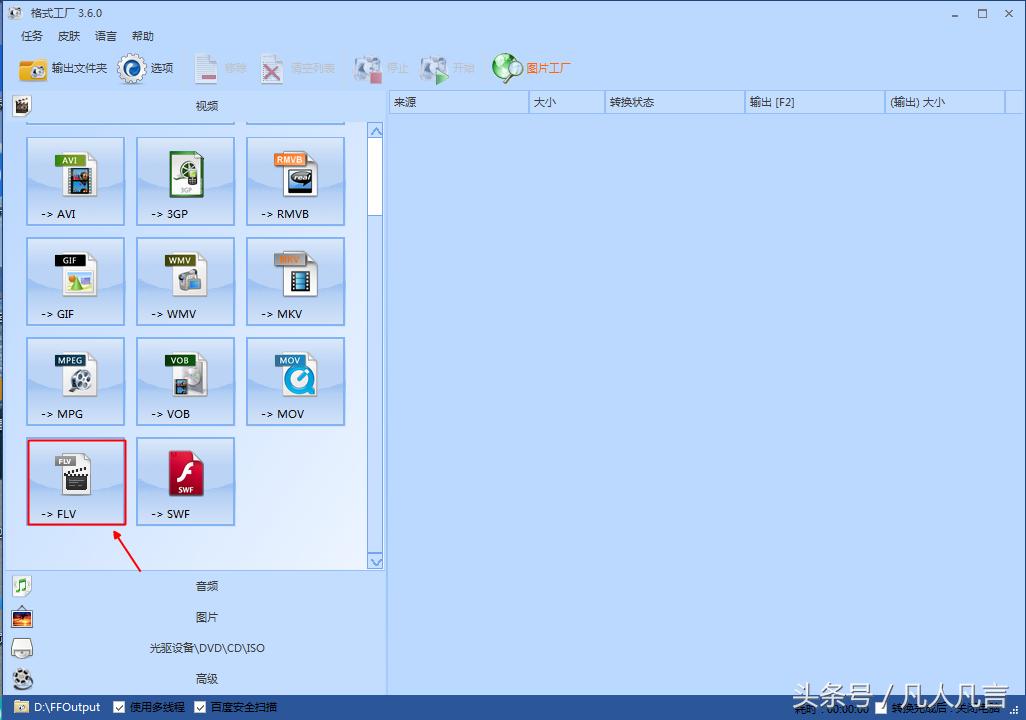Click the remove task icon
Image resolution: width=1026 pixels, height=720 pixels.
[x=205, y=69]
